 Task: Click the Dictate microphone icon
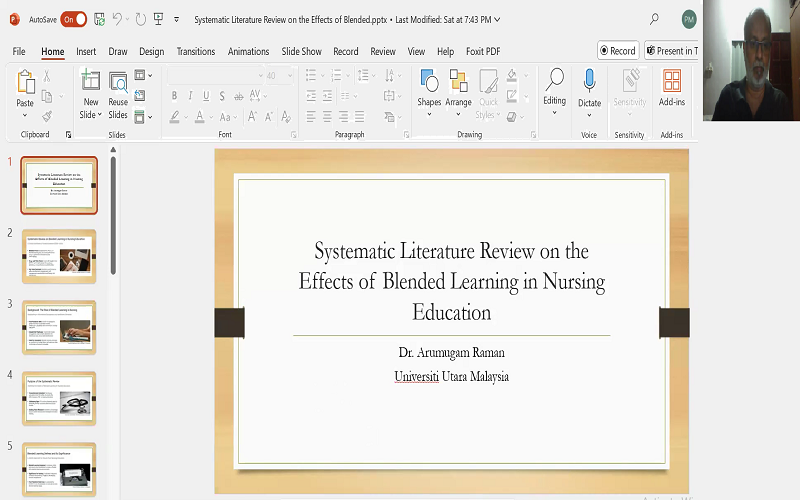(x=589, y=81)
